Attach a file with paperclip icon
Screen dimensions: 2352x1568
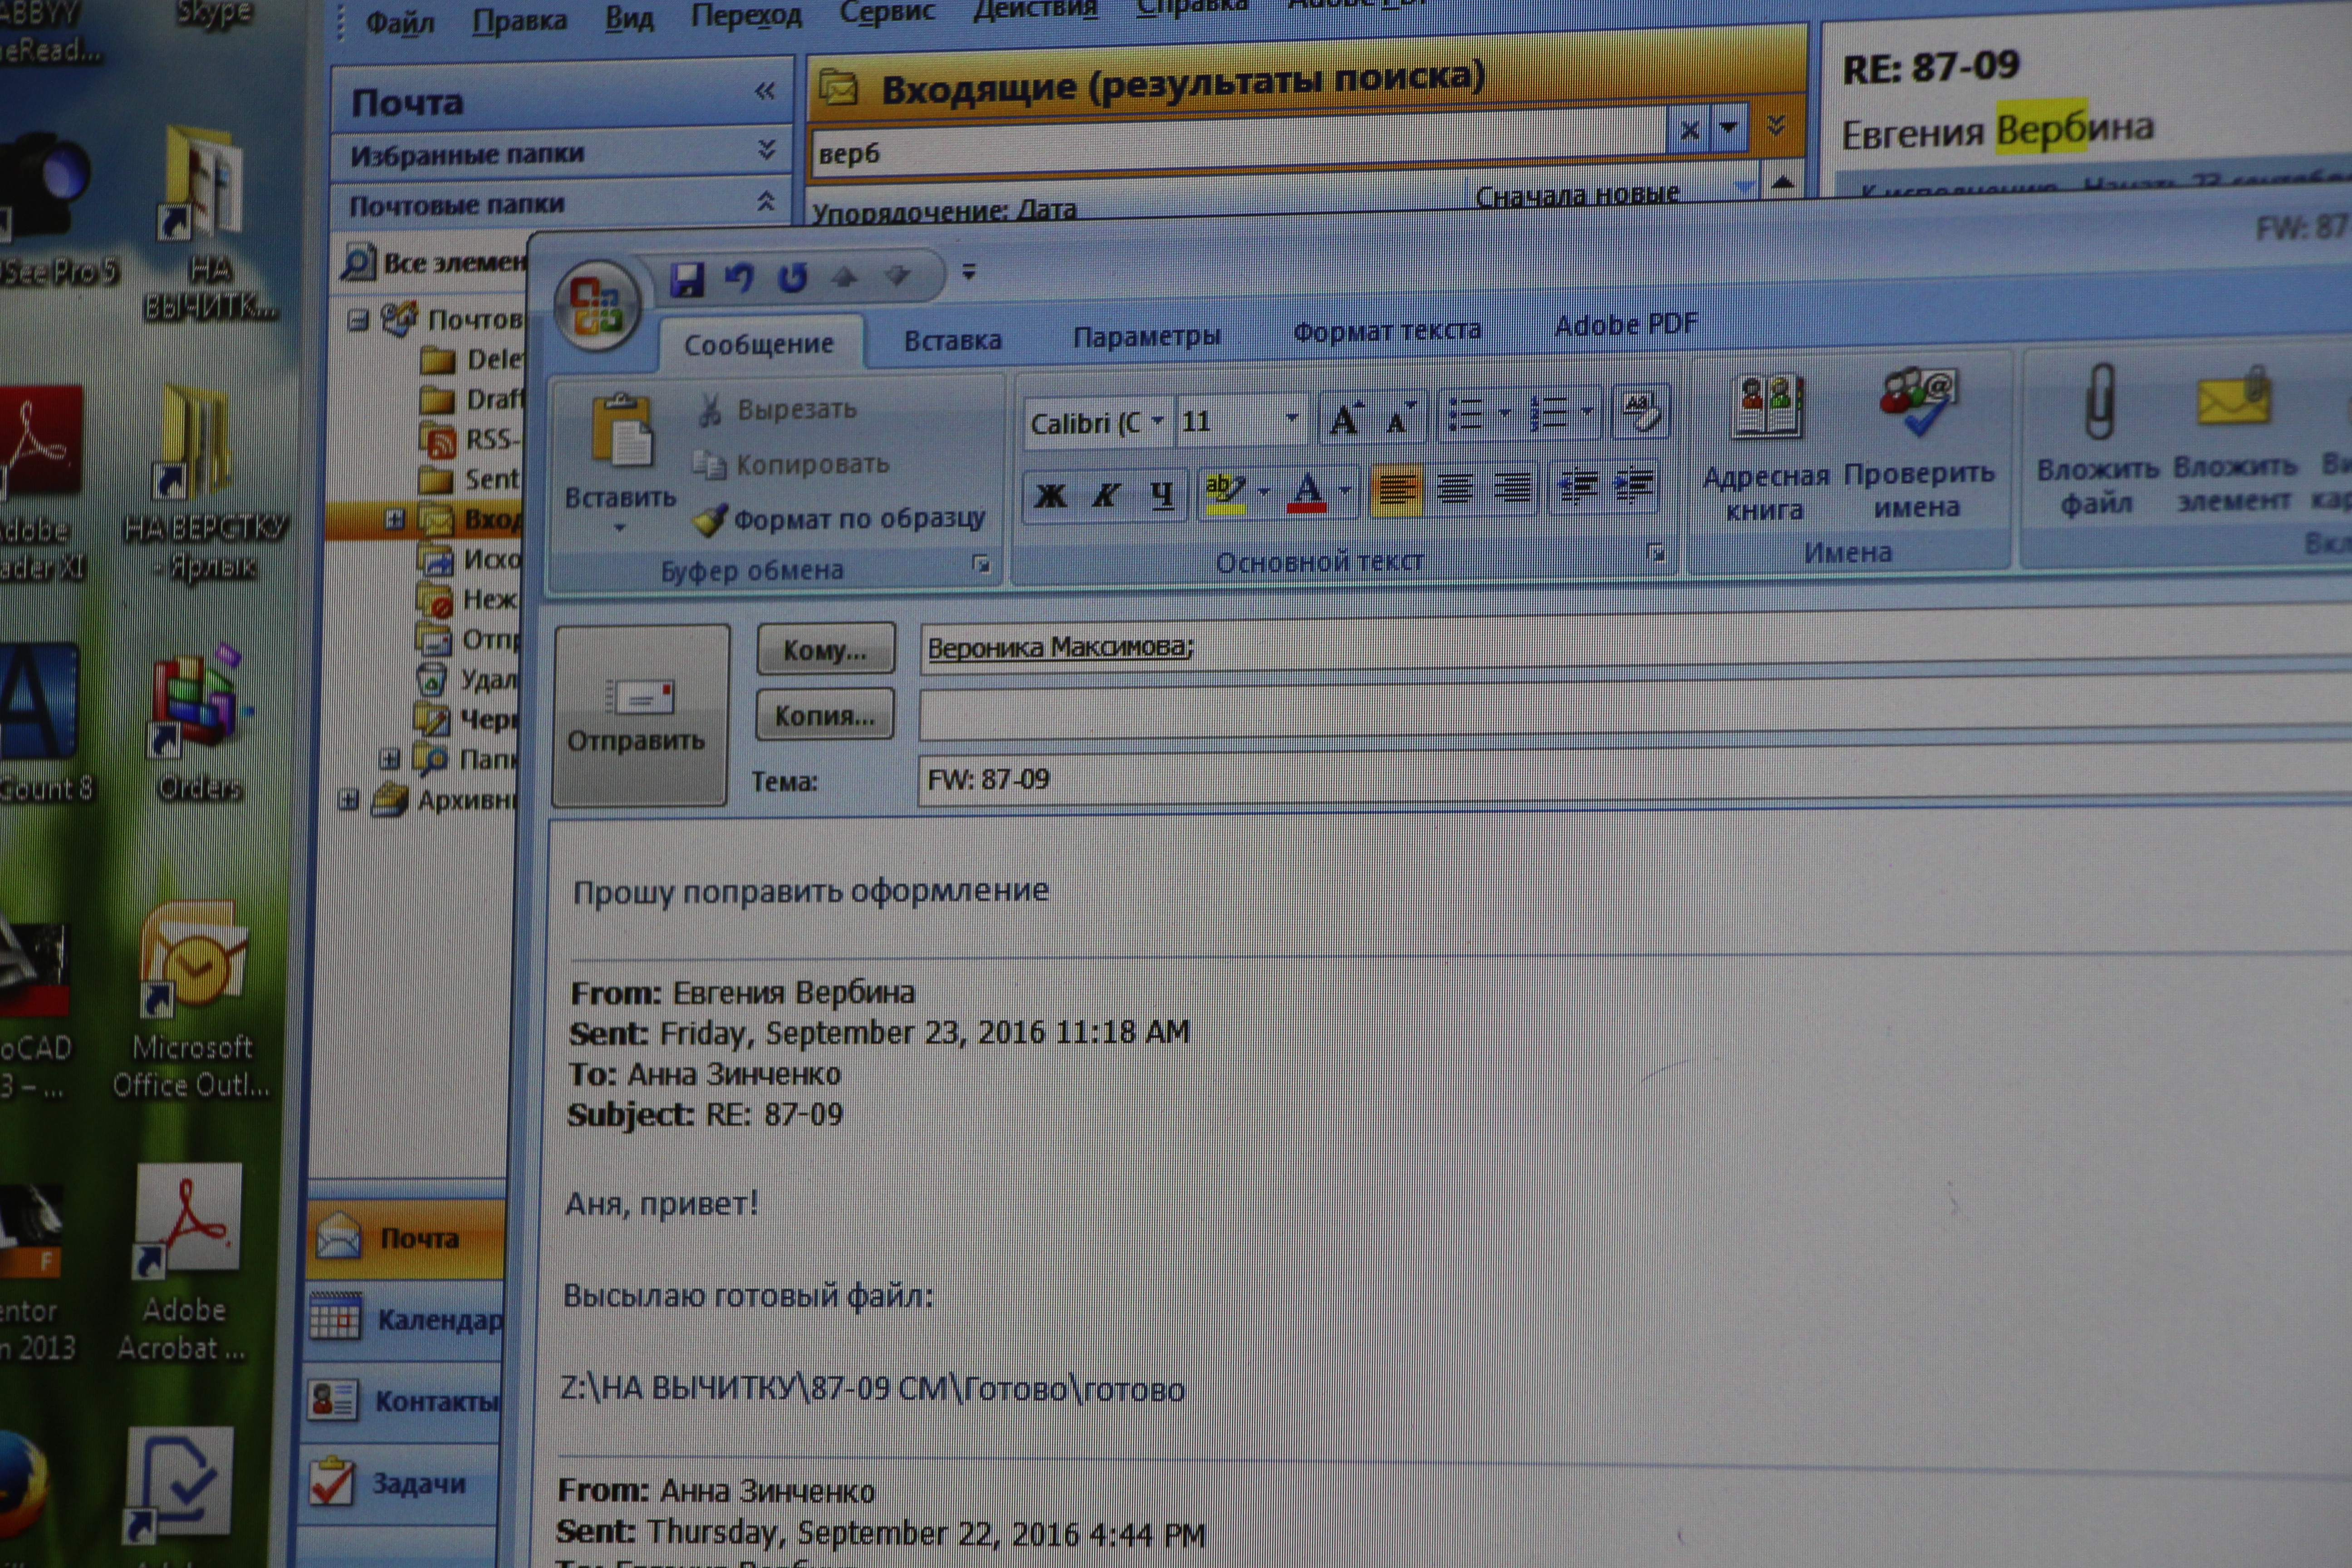(2099, 403)
